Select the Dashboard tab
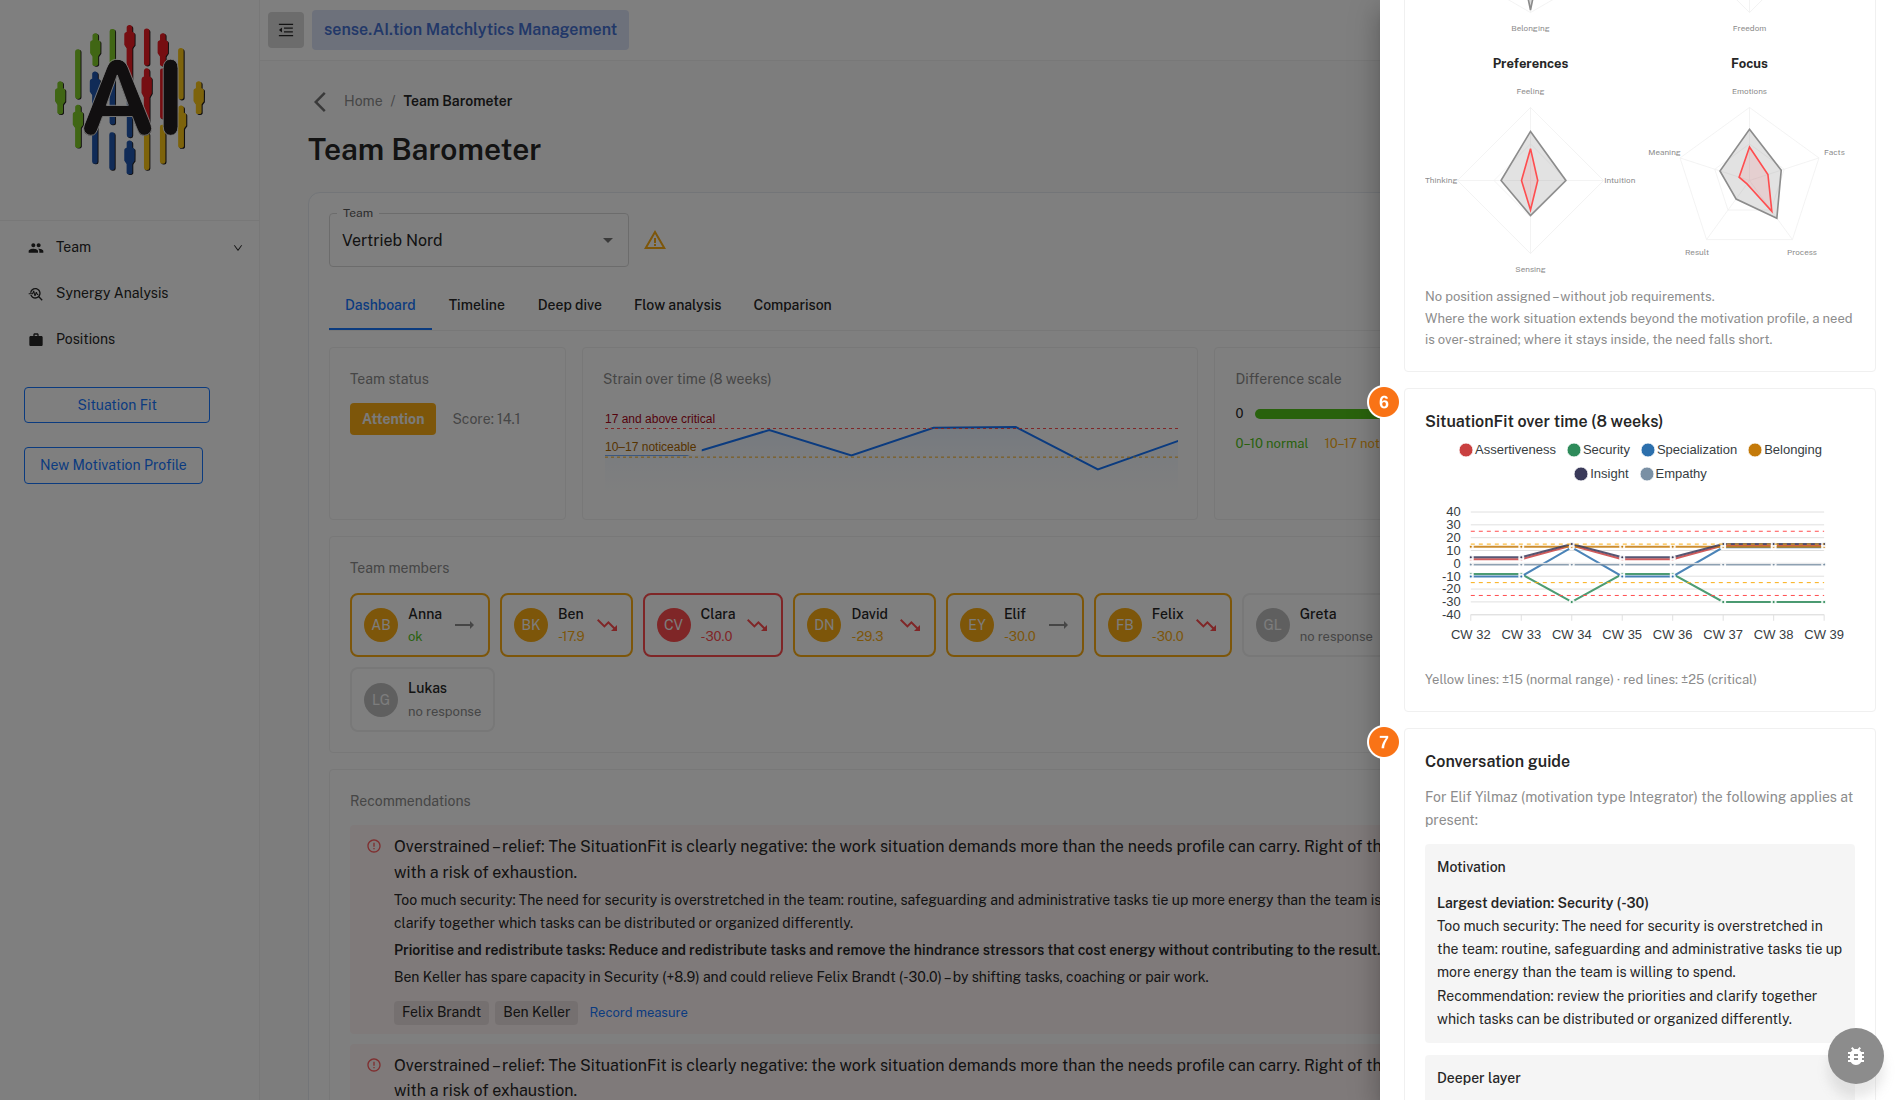 [x=380, y=305]
